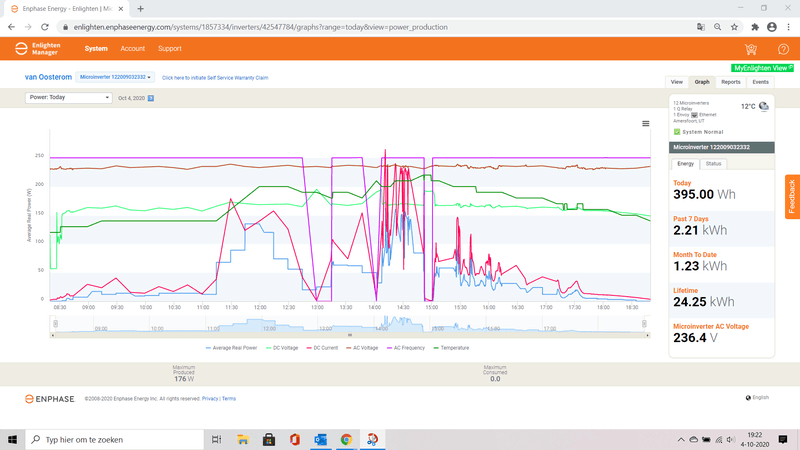The width and height of the screenshot is (800, 450).
Task: Click right handle of range navigator
Action: (644, 323)
